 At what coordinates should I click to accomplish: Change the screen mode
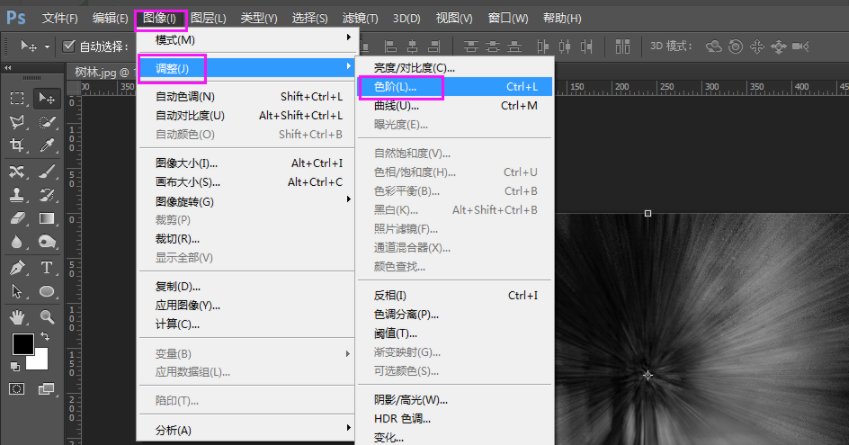click(x=47, y=389)
